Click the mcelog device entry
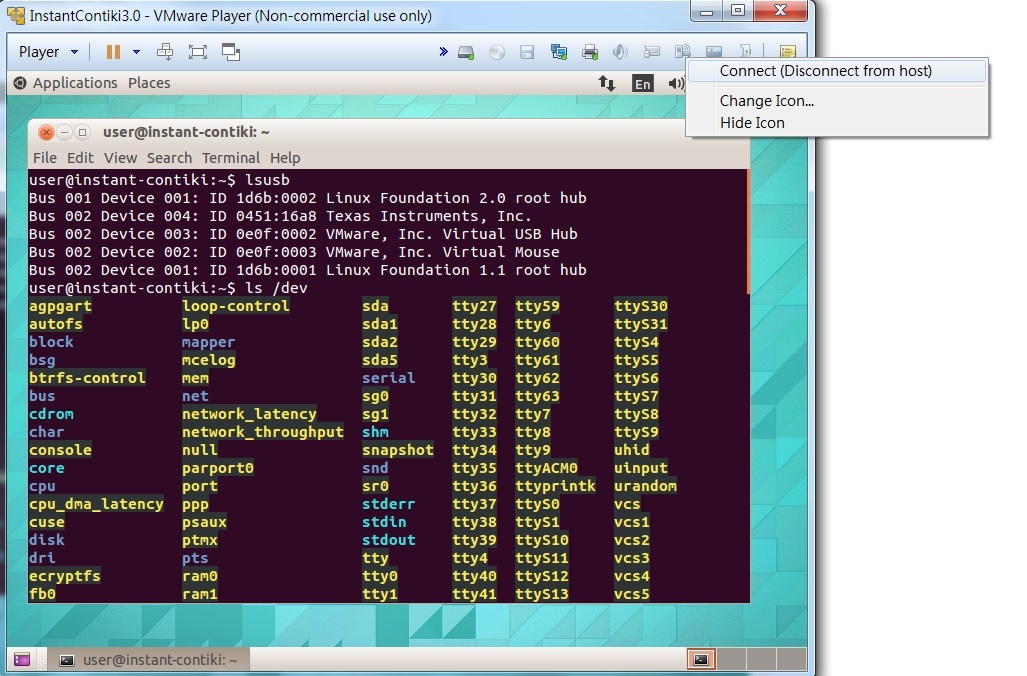The height and width of the screenshot is (676, 1027). pos(208,360)
